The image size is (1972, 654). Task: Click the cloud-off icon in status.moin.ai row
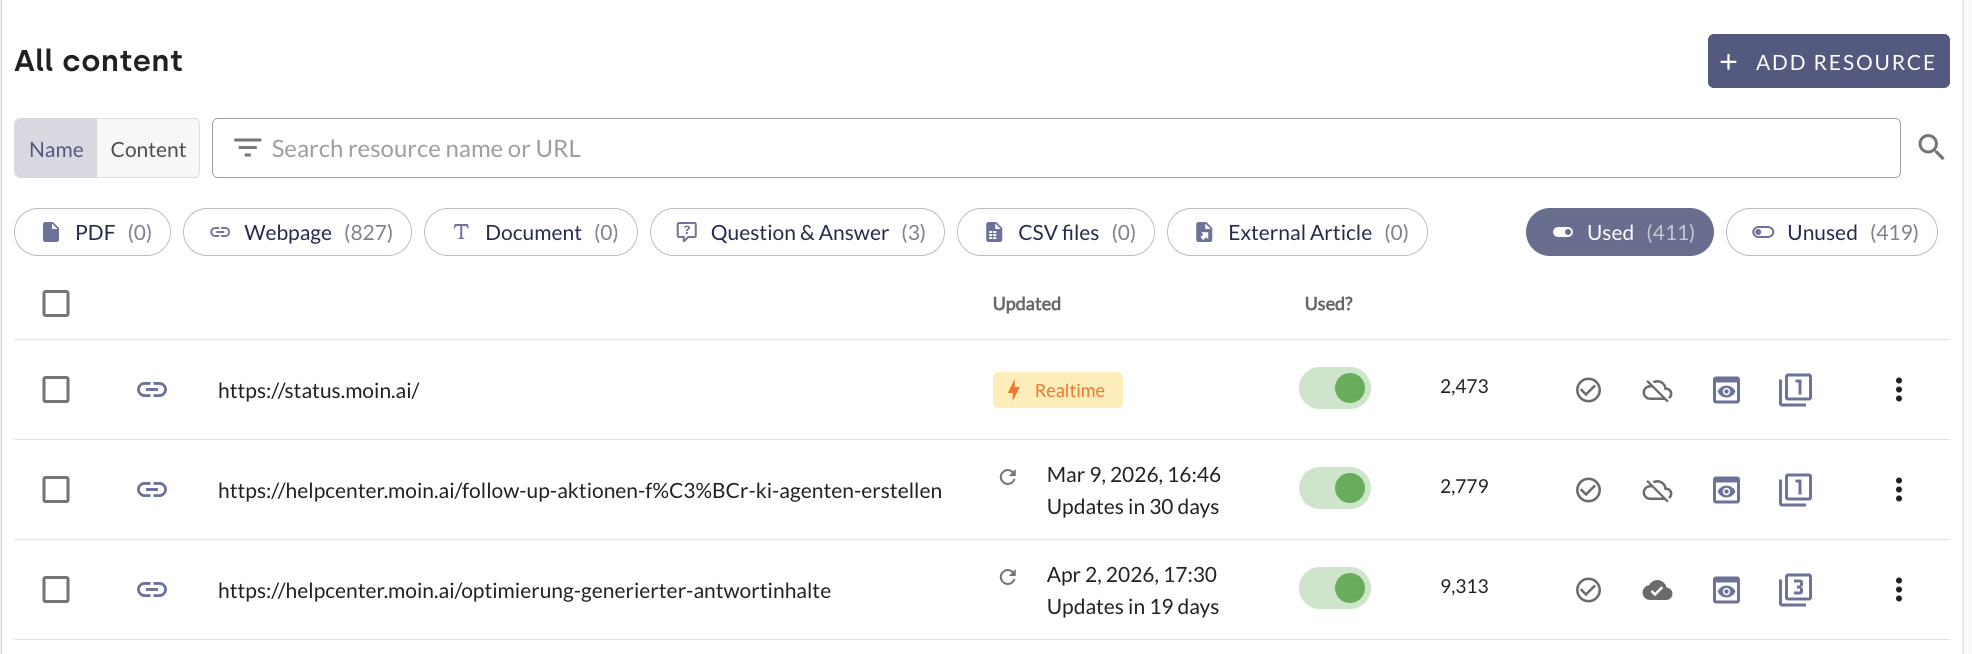pyautogui.click(x=1657, y=390)
